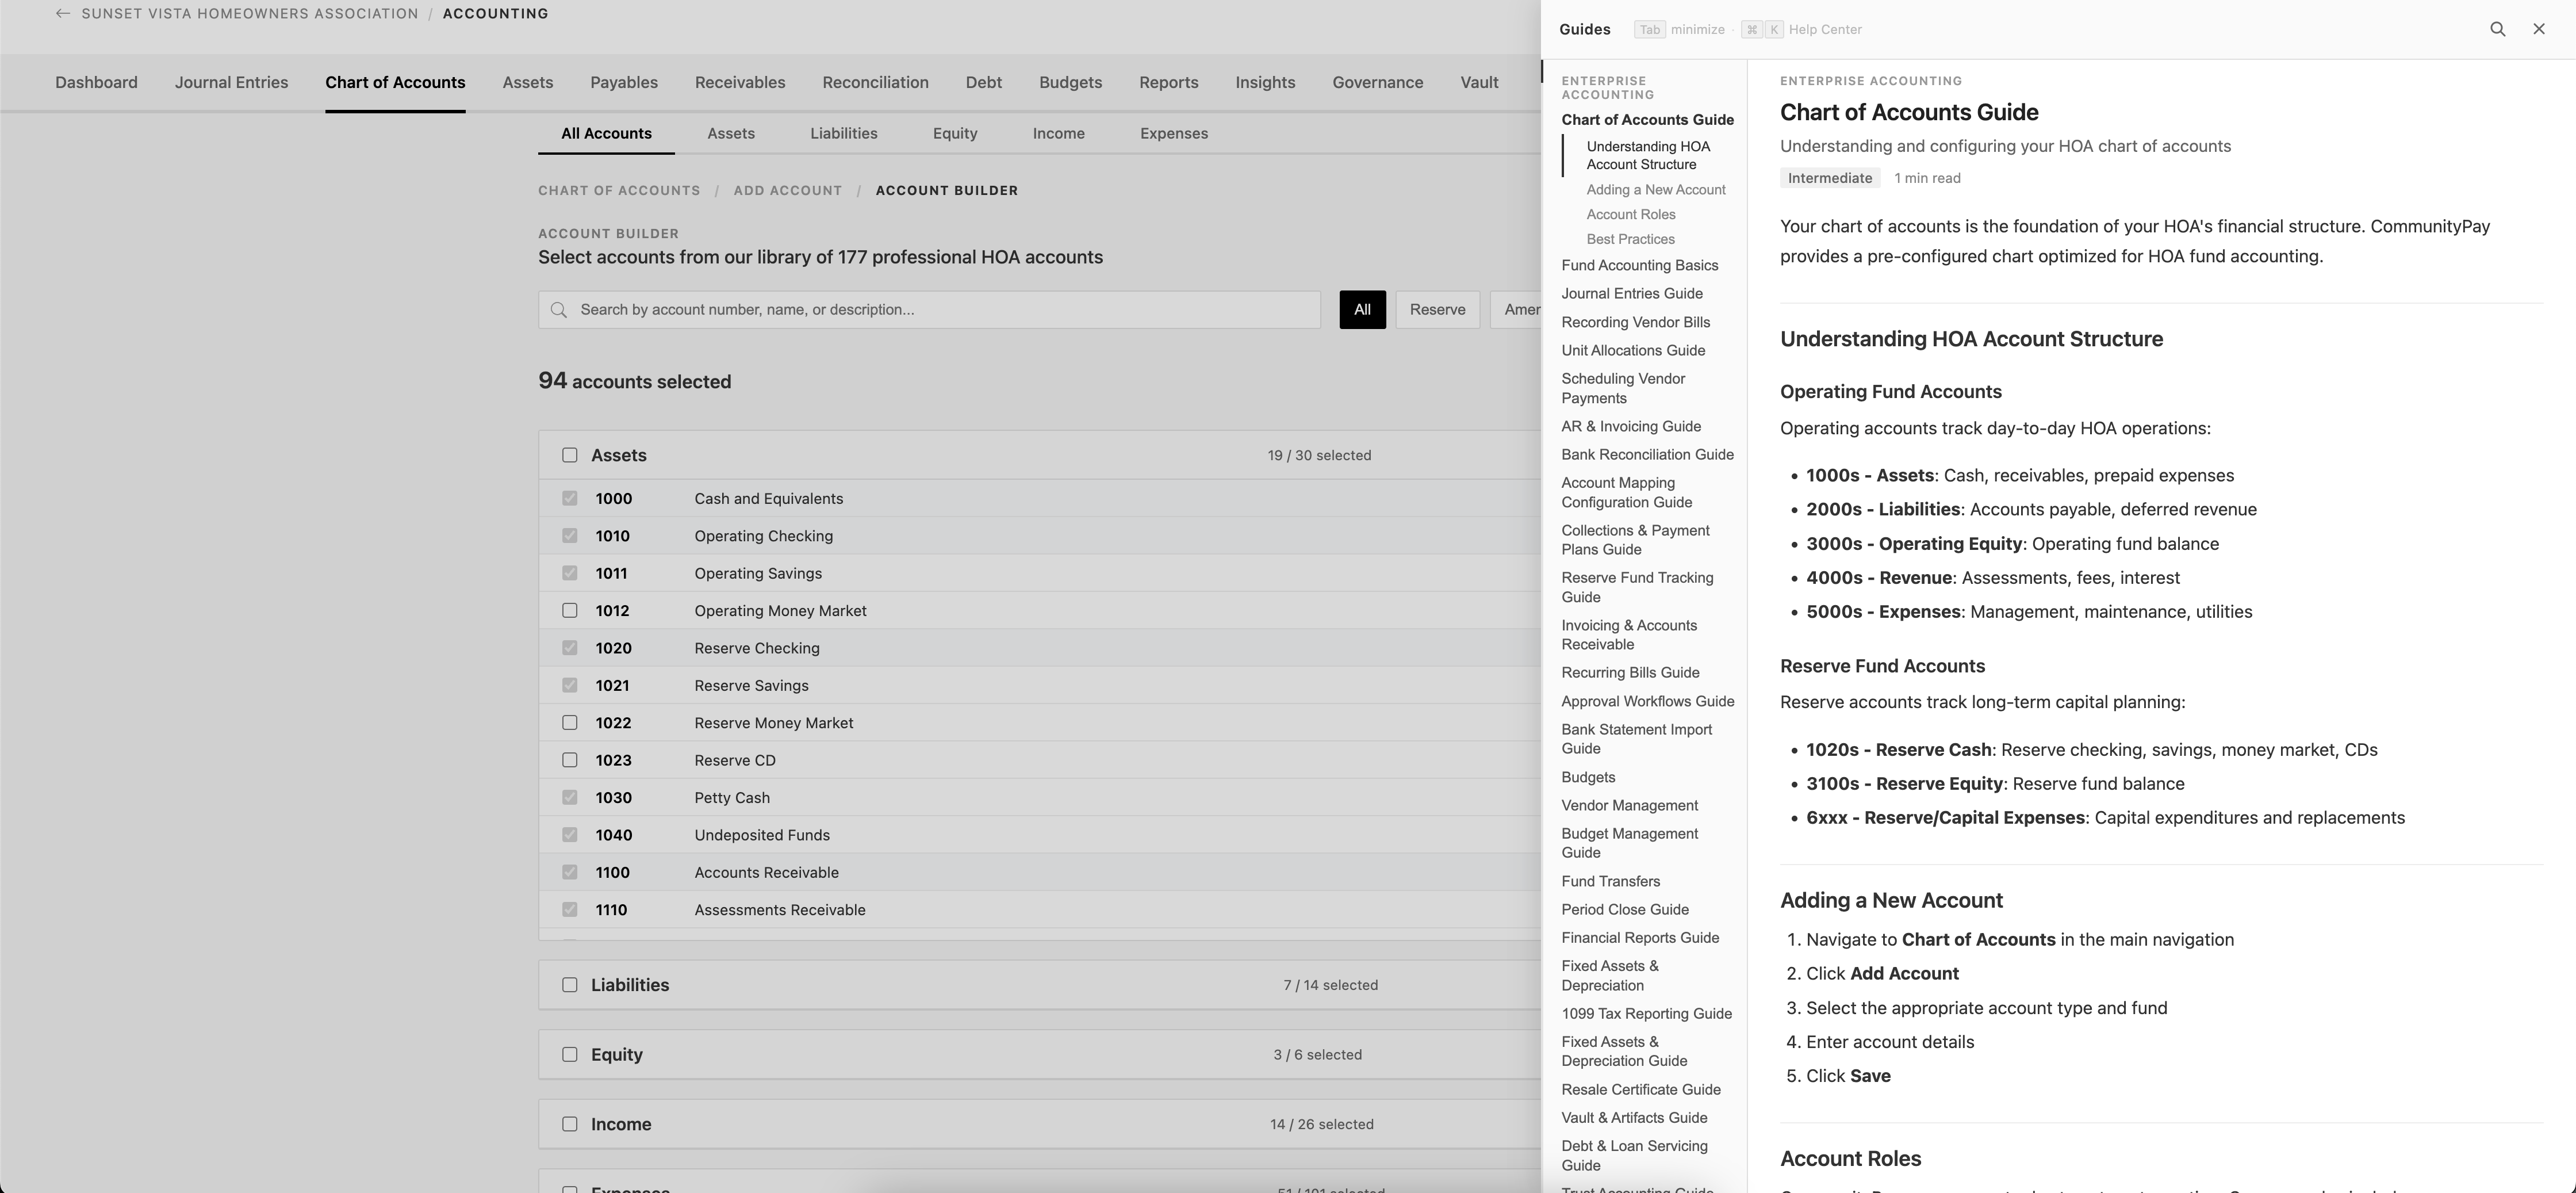Open the Reports section
Screen dimensions: 2576x1193
click(1168, 82)
